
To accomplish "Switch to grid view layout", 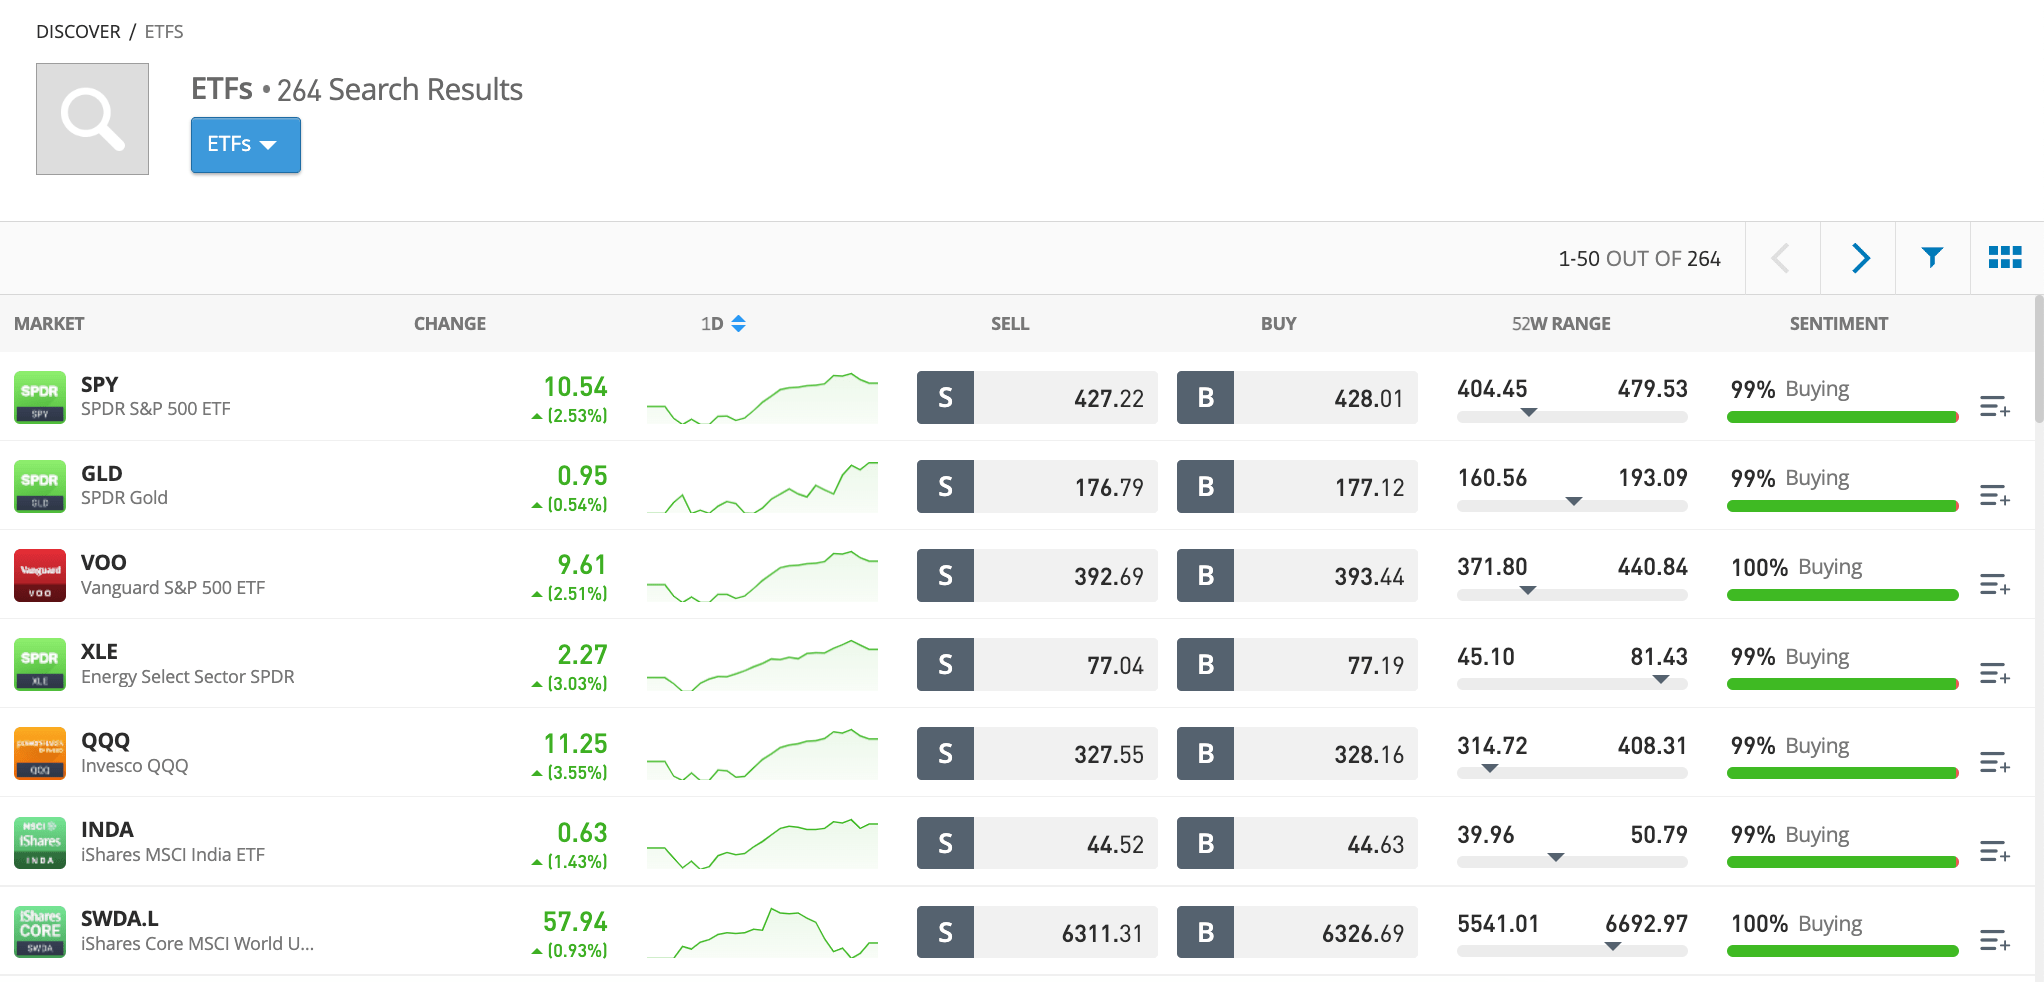I will tap(2005, 258).
